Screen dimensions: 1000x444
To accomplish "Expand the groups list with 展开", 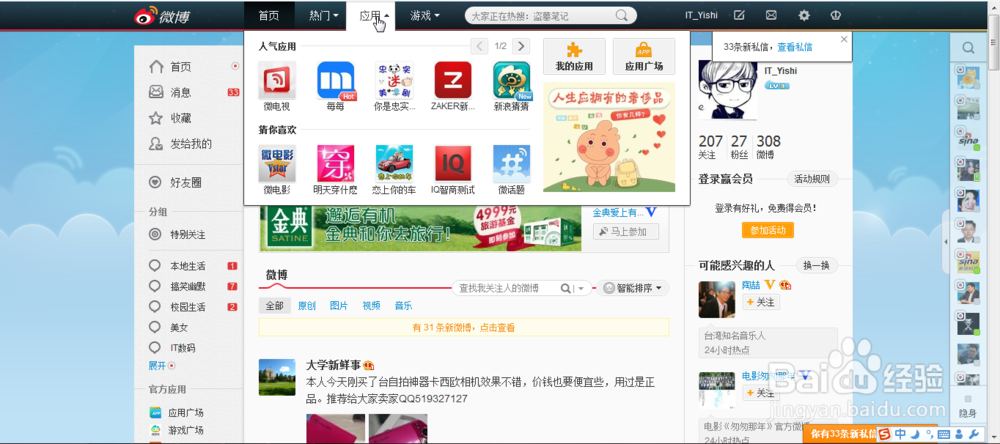I will (x=157, y=366).
